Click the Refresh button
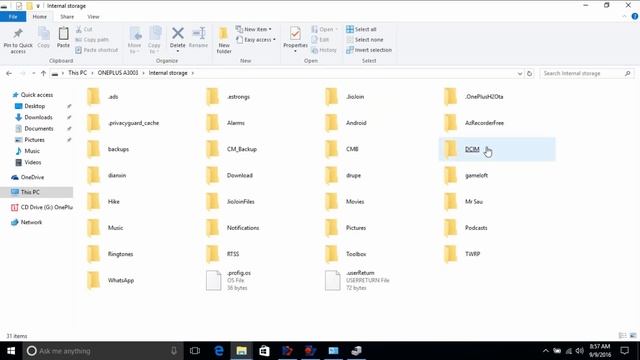This screenshot has width=640, height=360. point(529,73)
